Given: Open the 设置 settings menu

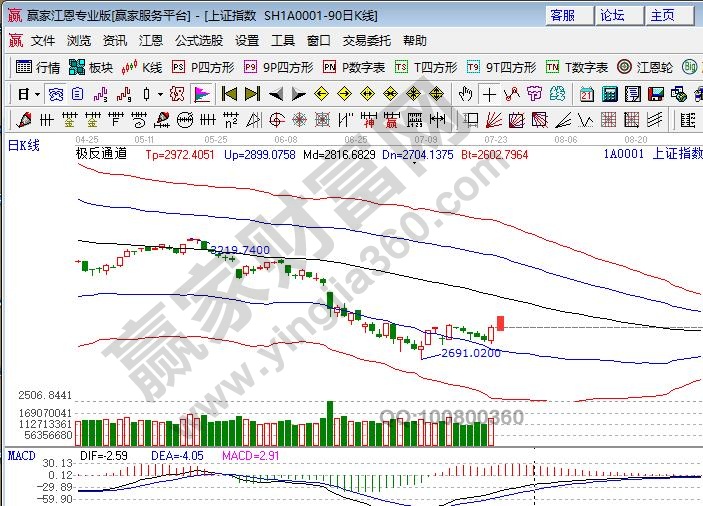Looking at the screenshot, I should 247,41.
